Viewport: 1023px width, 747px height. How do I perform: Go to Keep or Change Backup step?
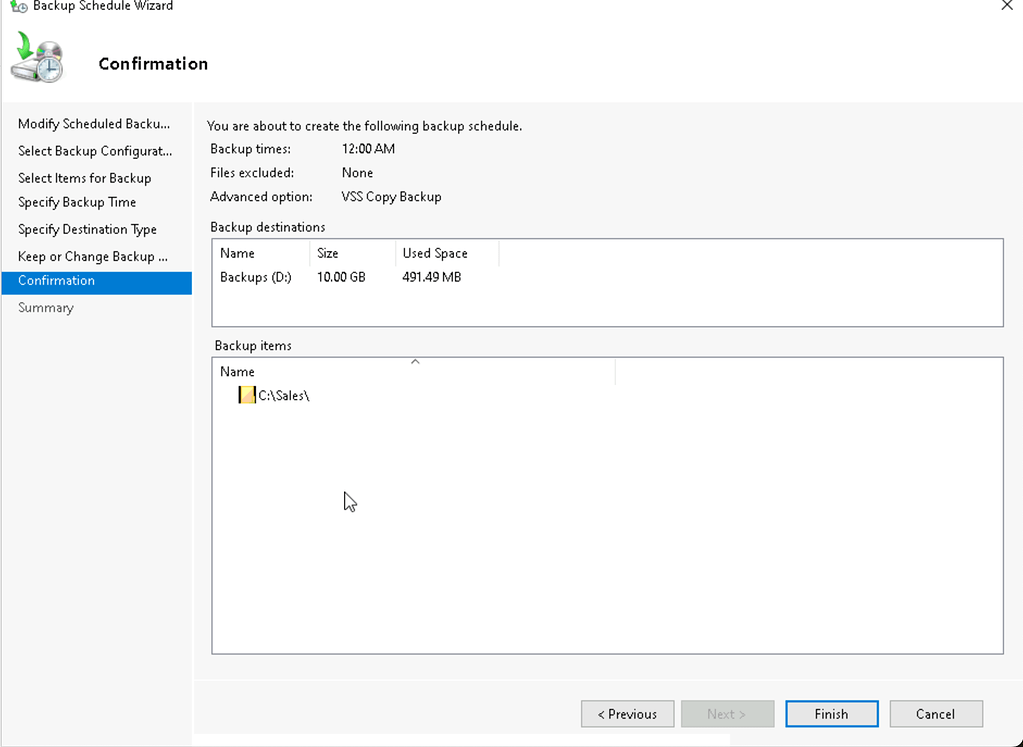92,256
